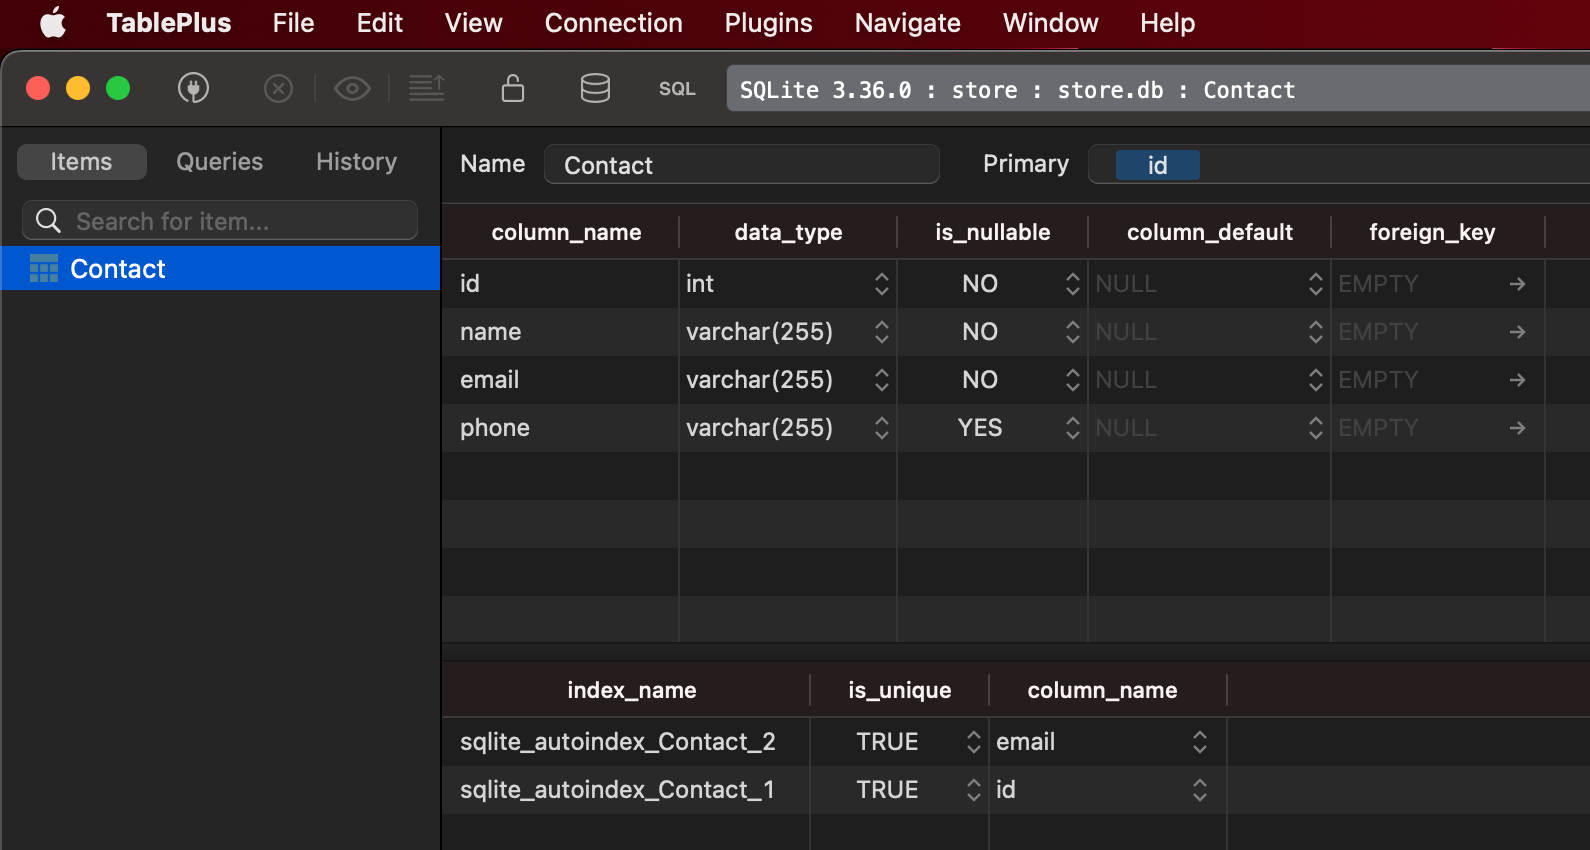The width and height of the screenshot is (1590, 850).
Task: Click the disconnect X circle icon
Action: 278,89
